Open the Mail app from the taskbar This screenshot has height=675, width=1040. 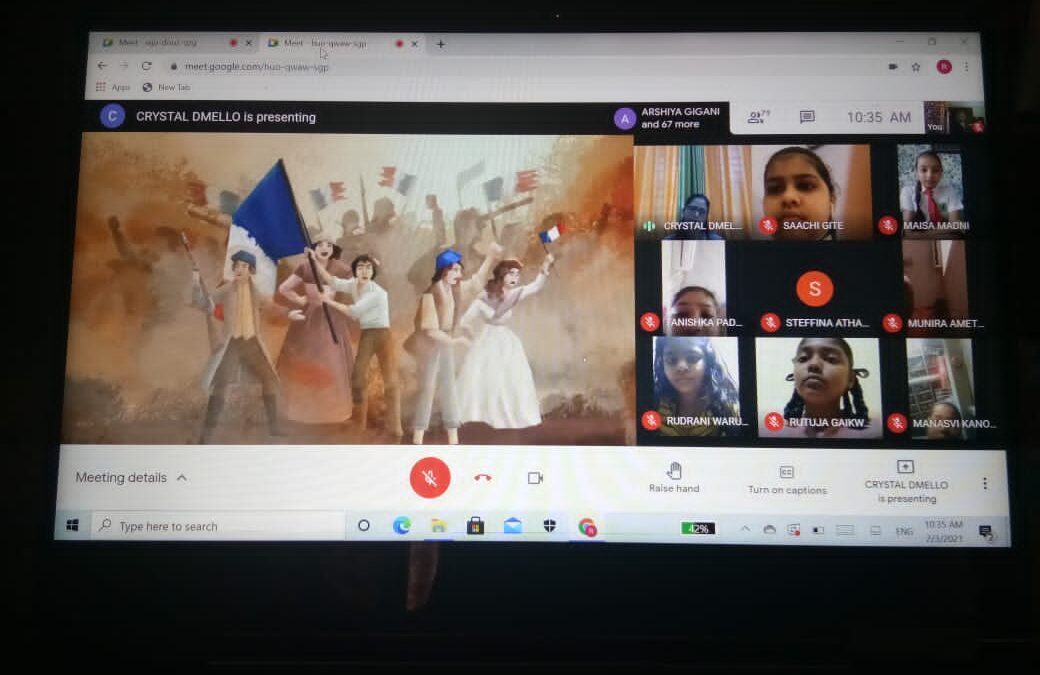[x=513, y=526]
